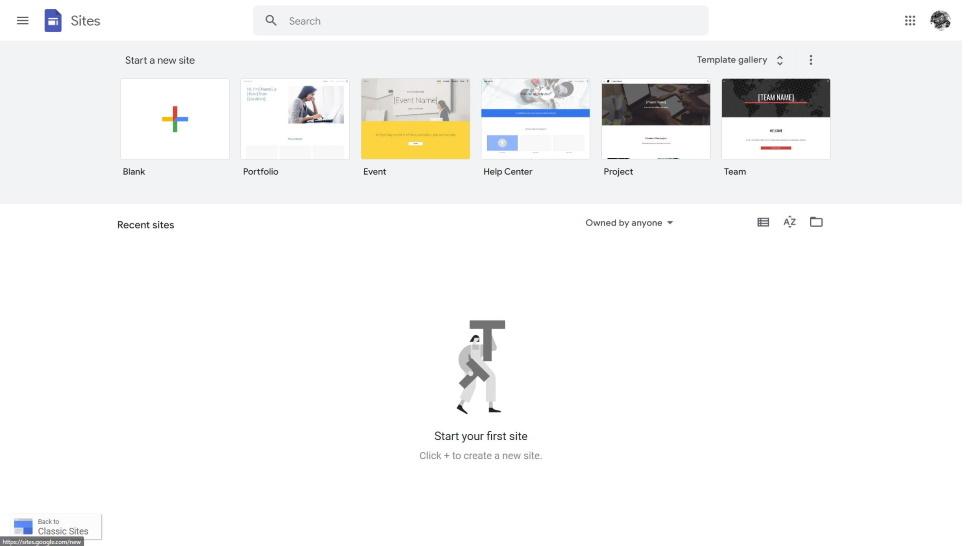Choose the Team template thumbnail

coord(776,119)
